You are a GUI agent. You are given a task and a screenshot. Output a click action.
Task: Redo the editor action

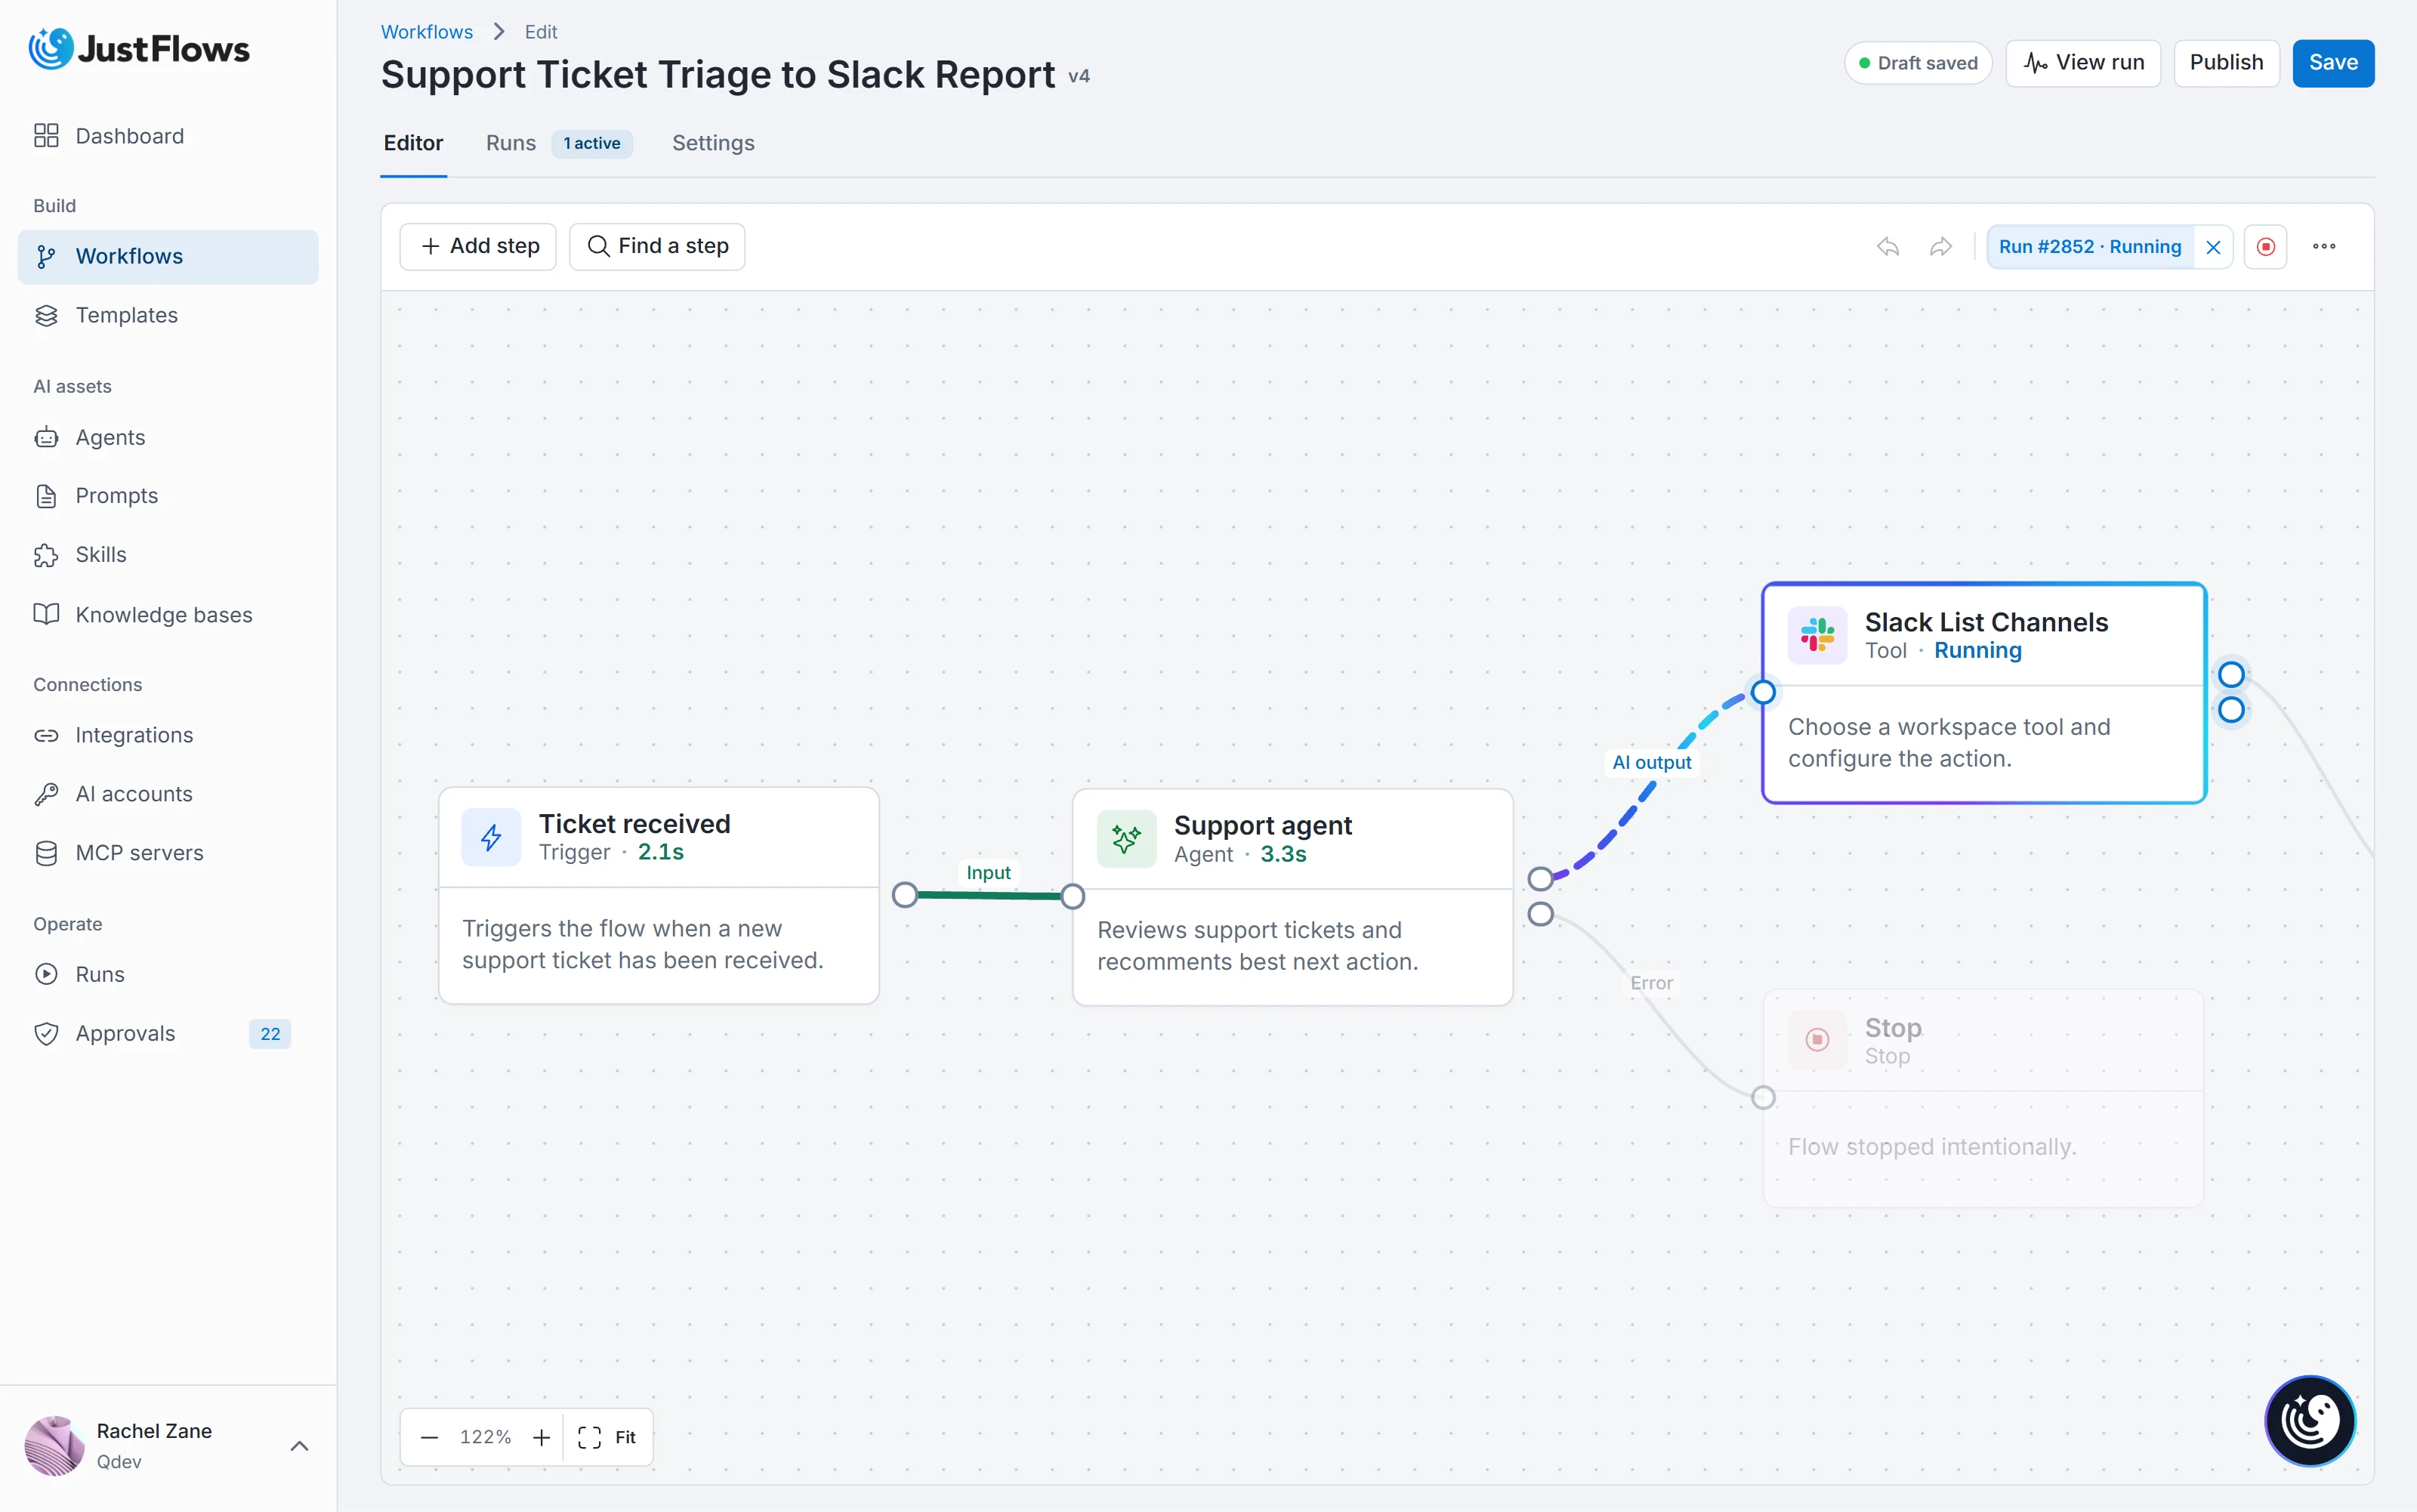click(x=1941, y=246)
